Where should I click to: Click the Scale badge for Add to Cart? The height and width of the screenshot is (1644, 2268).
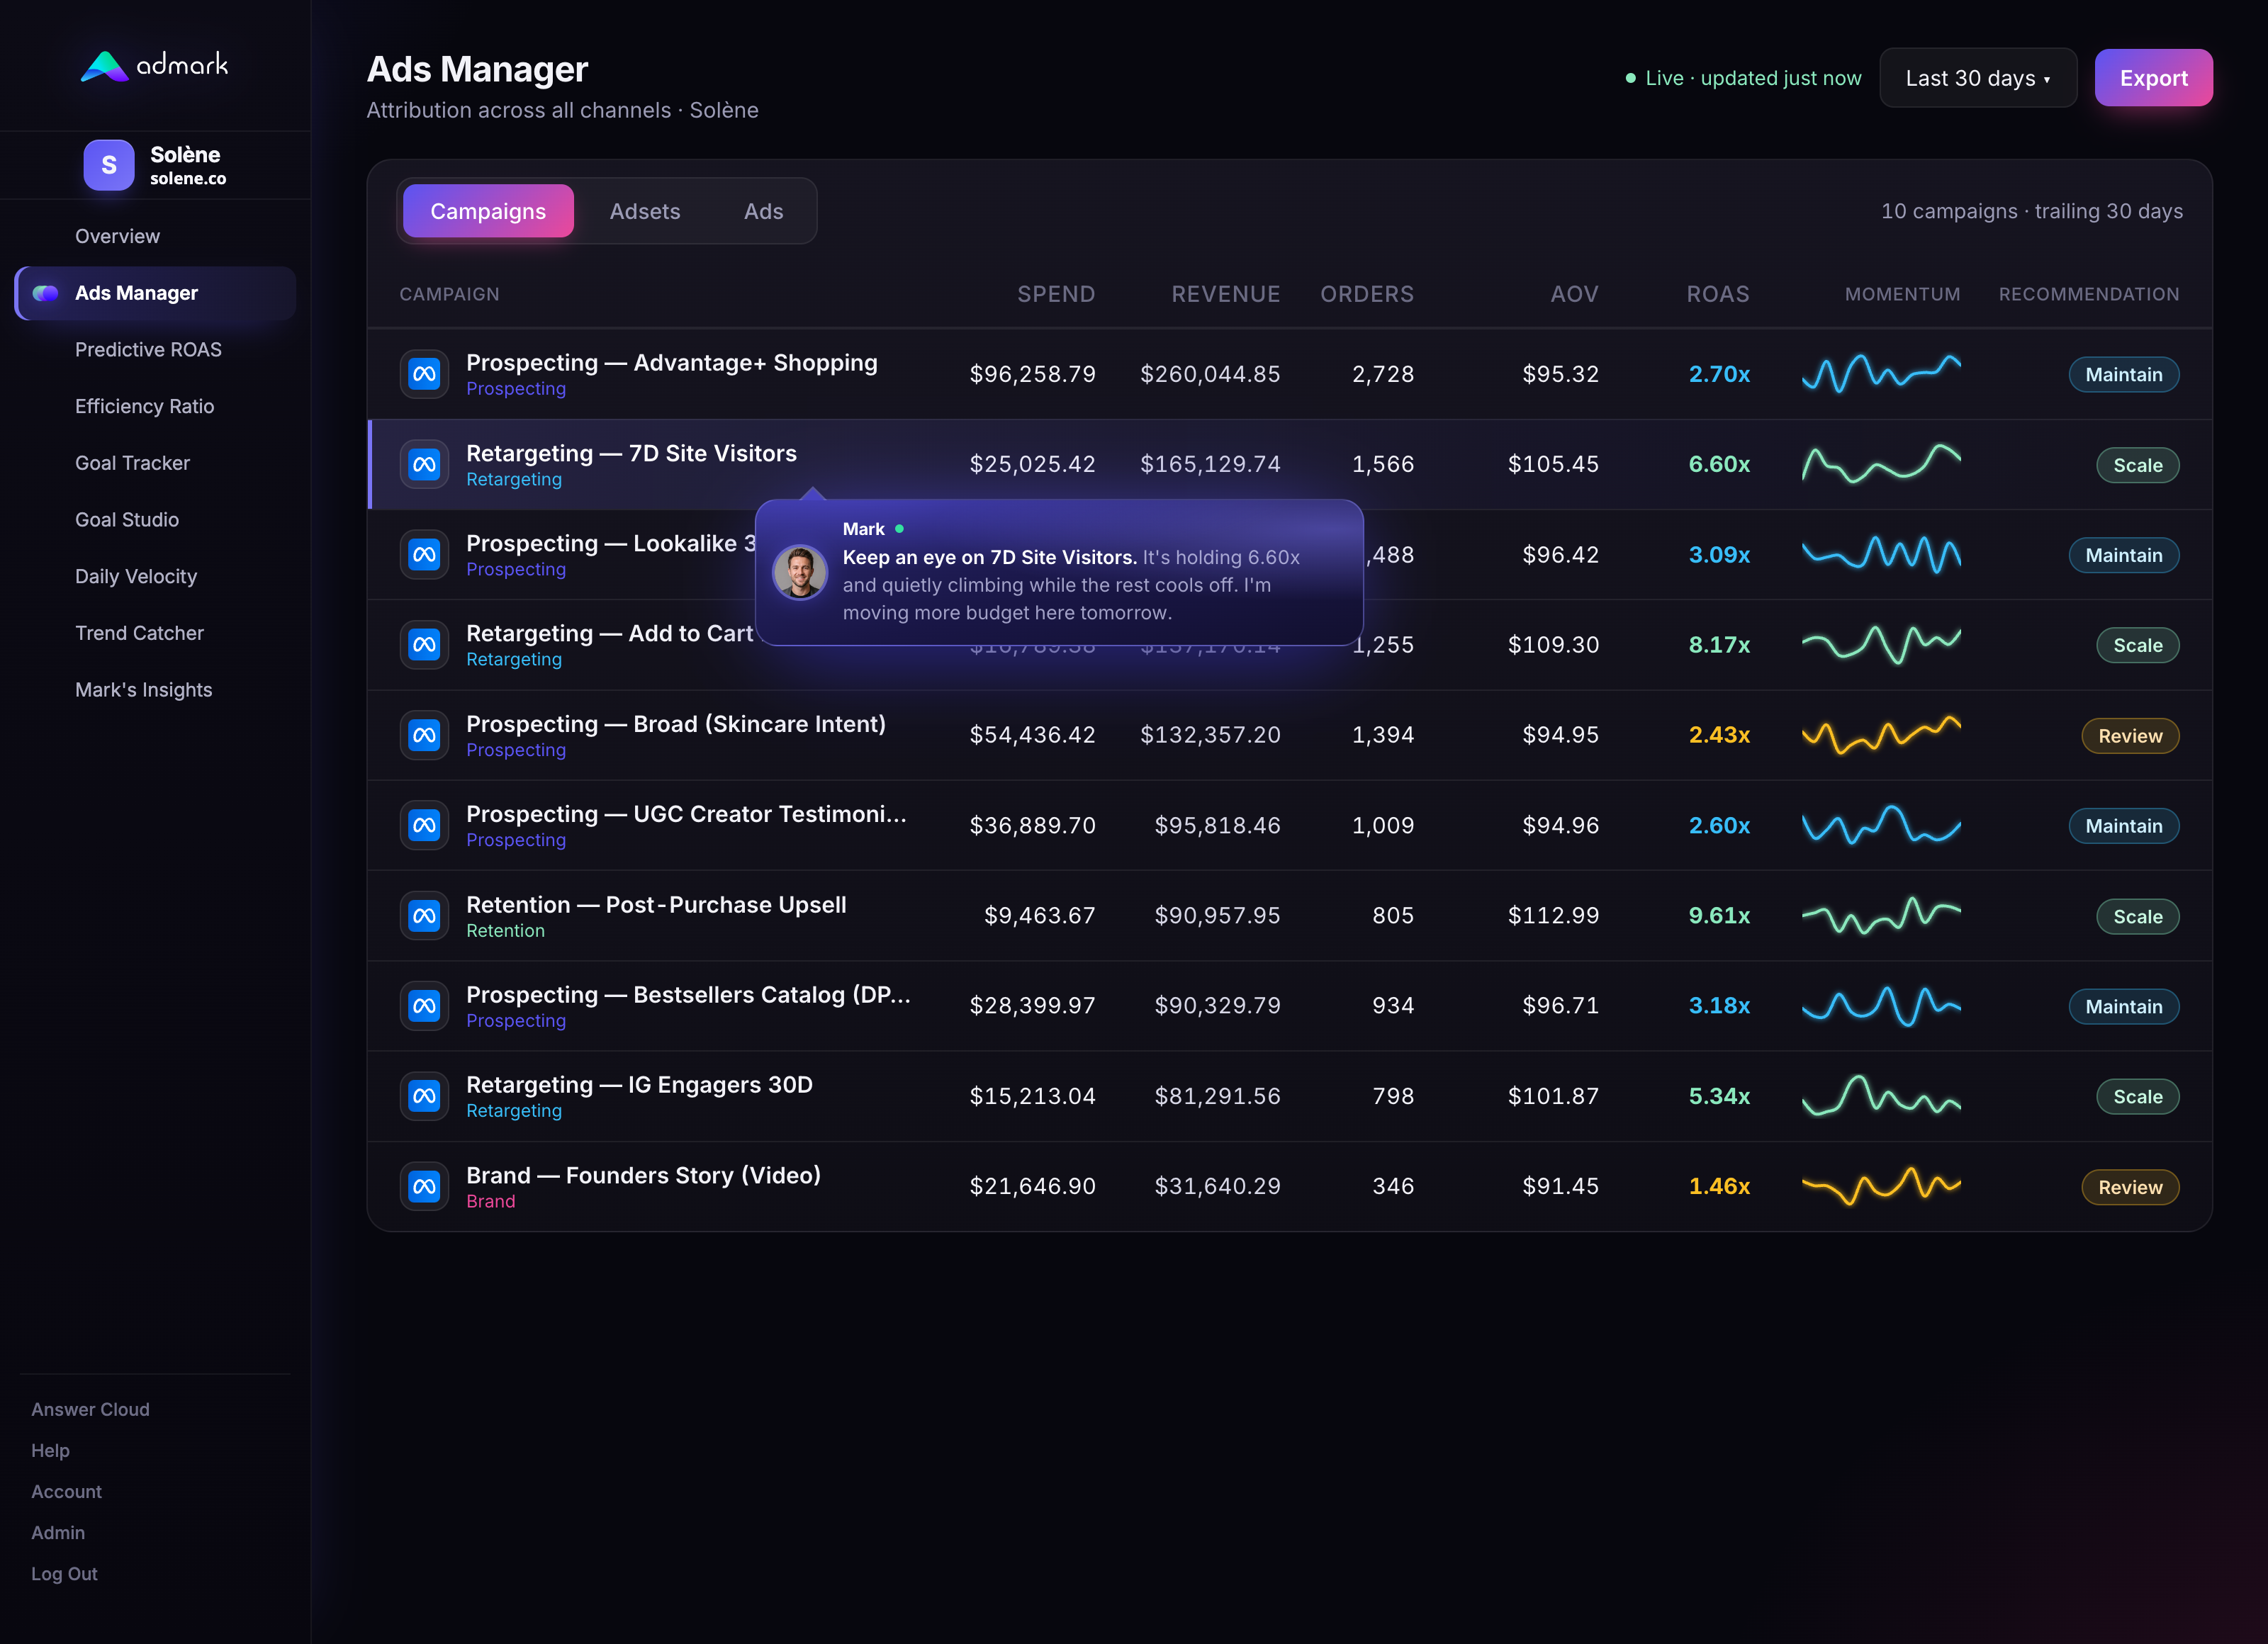pyautogui.click(x=2137, y=645)
